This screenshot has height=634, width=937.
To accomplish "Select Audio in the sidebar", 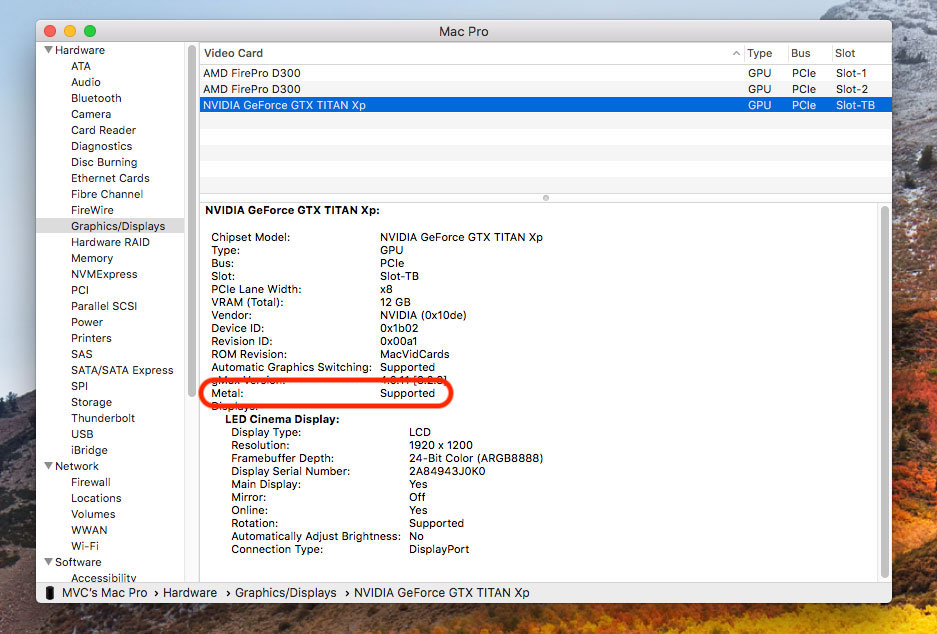I will click(85, 82).
